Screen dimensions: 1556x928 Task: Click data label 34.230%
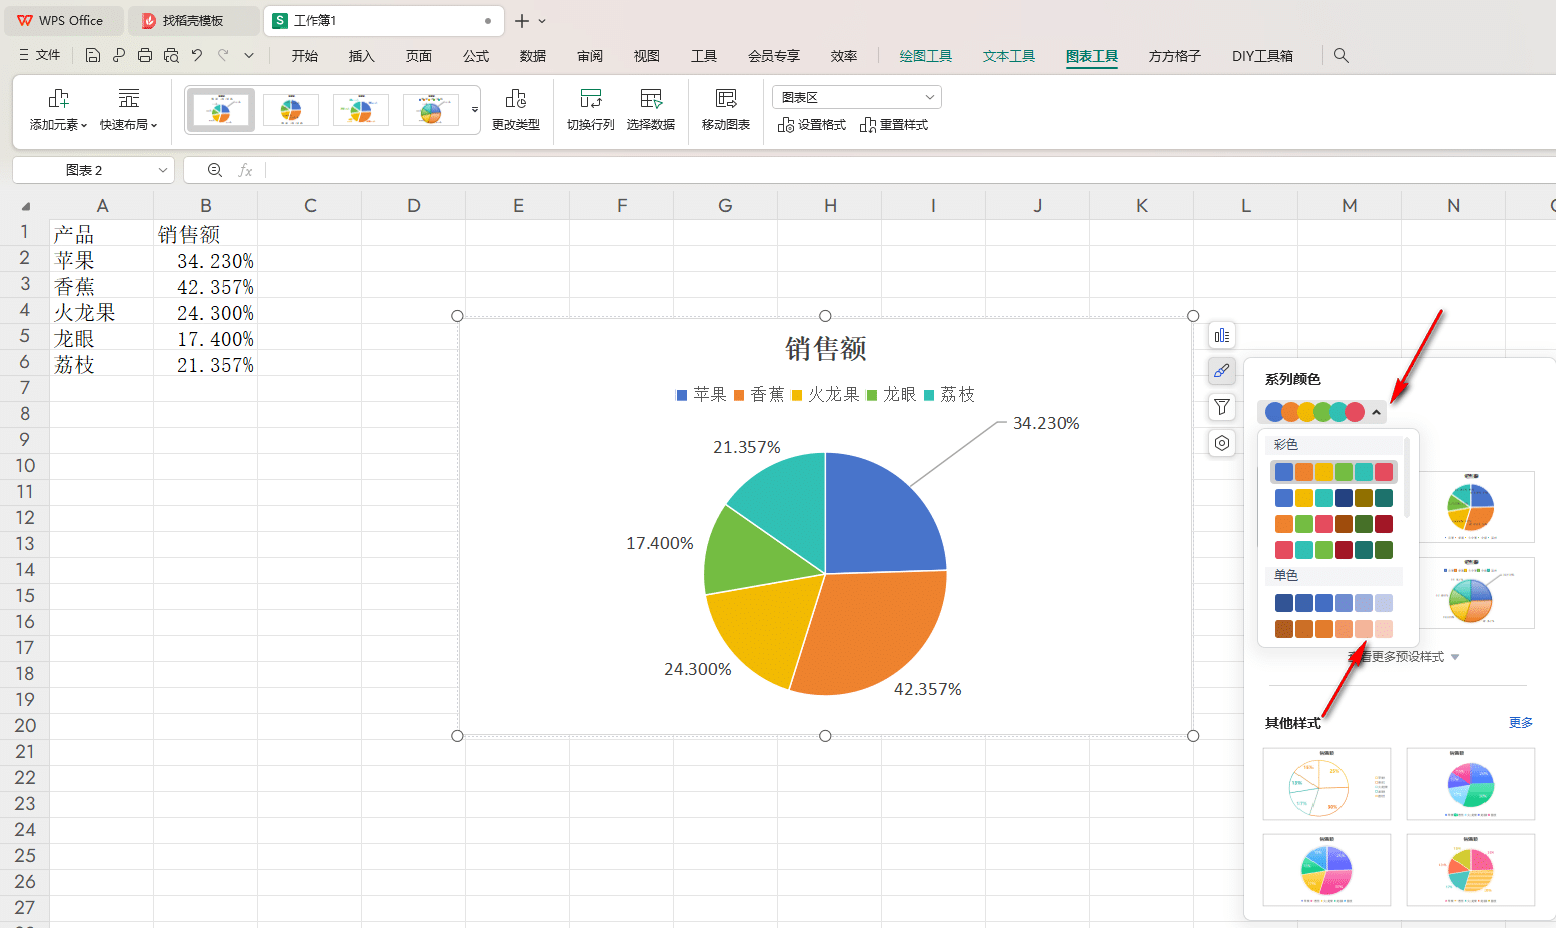[x=1046, y=423]
